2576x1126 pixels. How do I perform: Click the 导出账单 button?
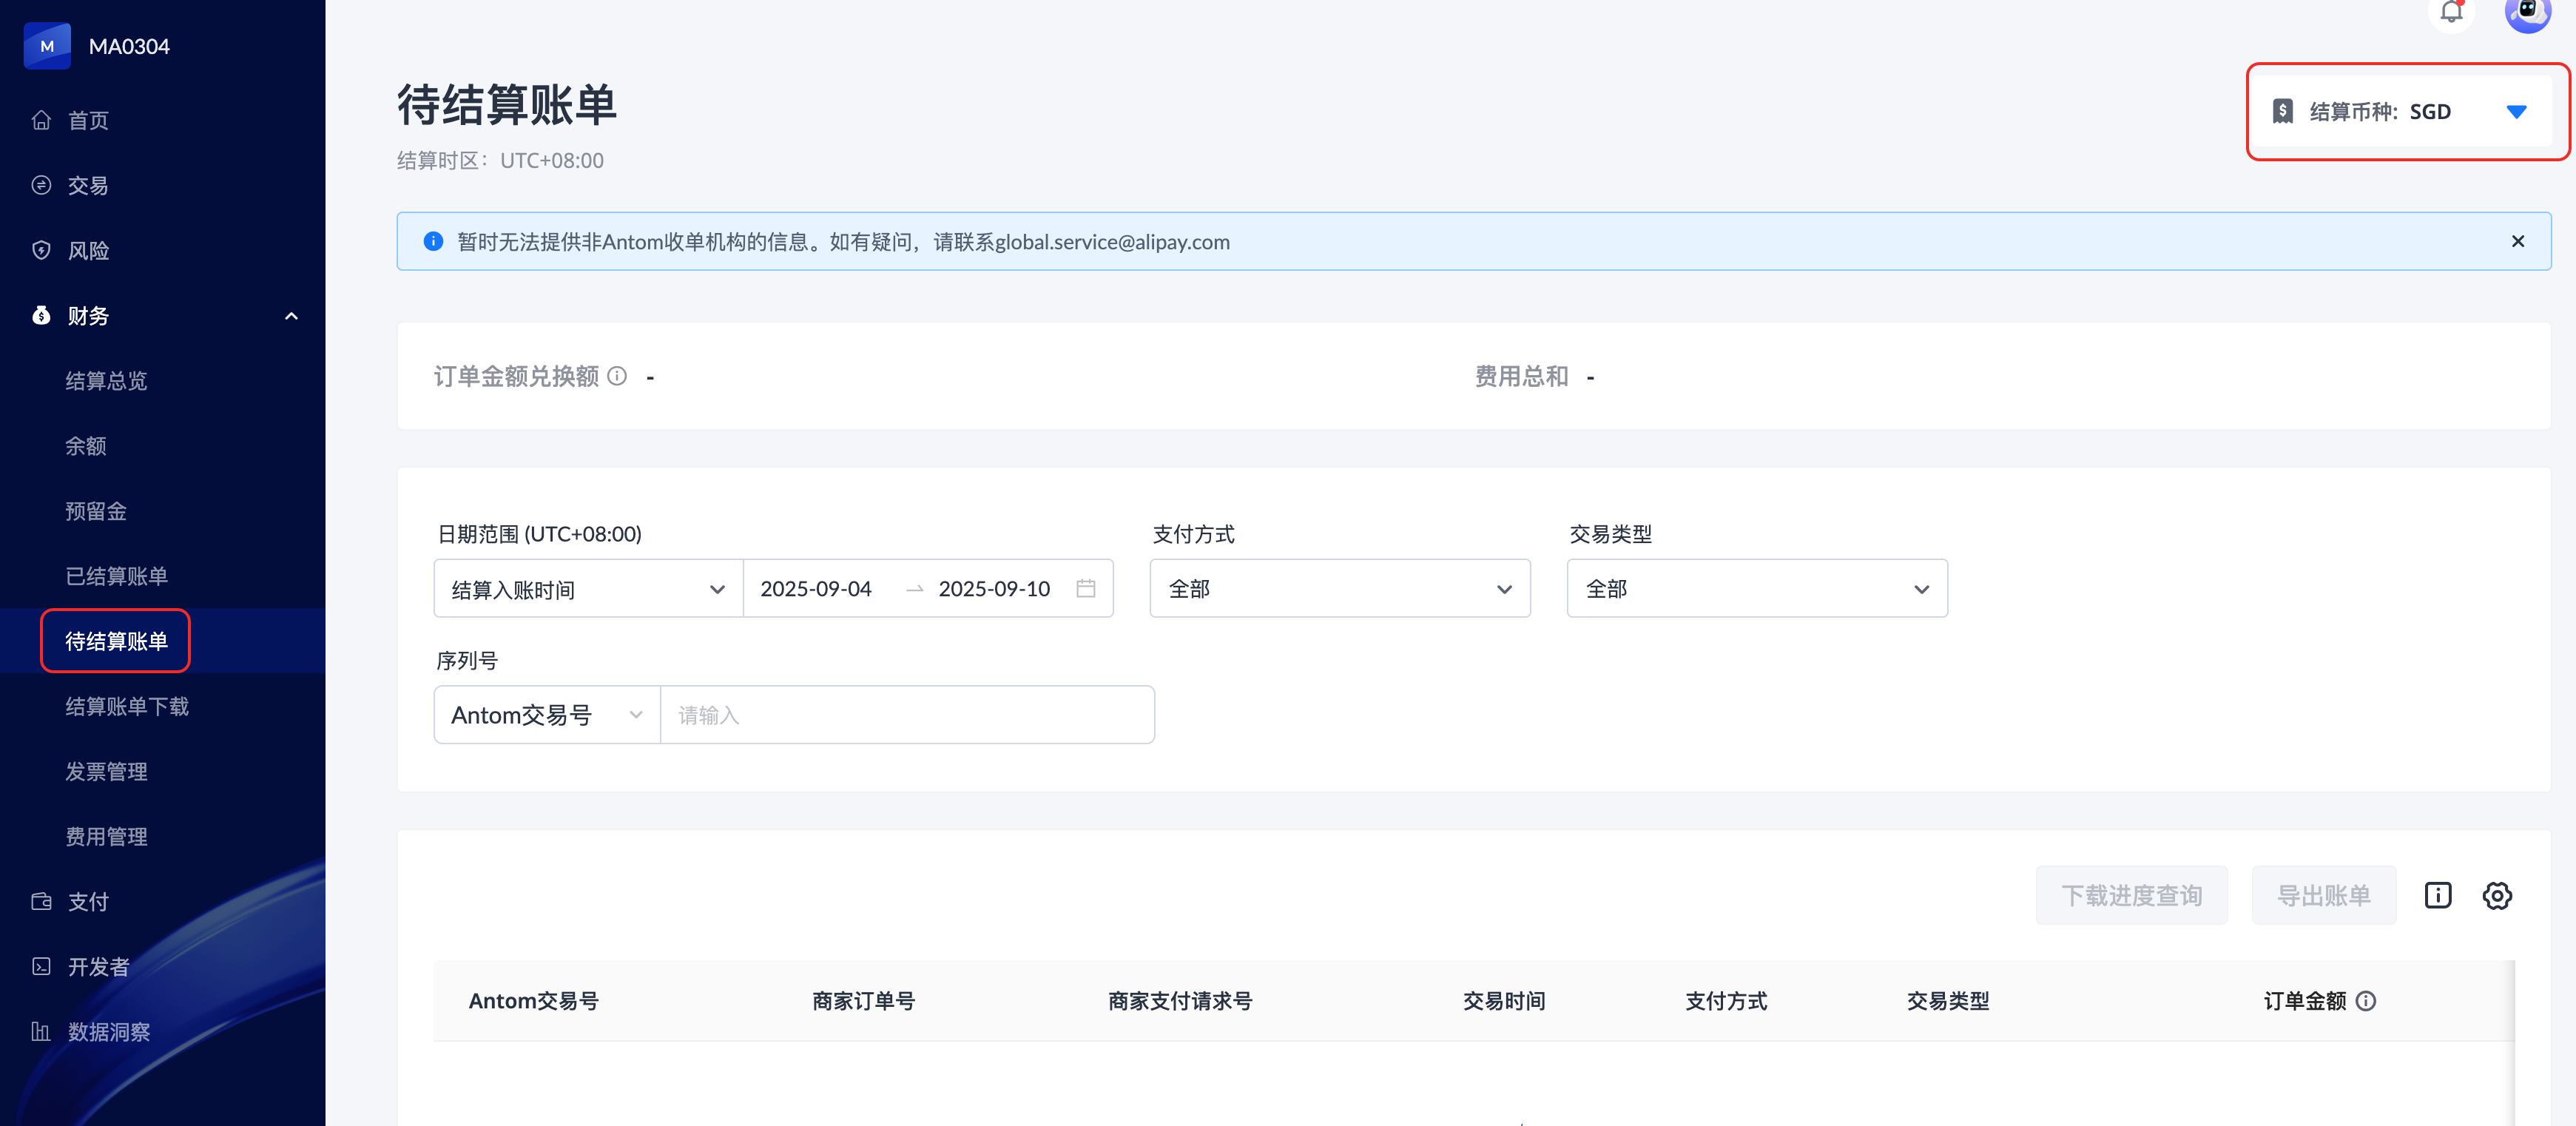(x=2322, y=895)
